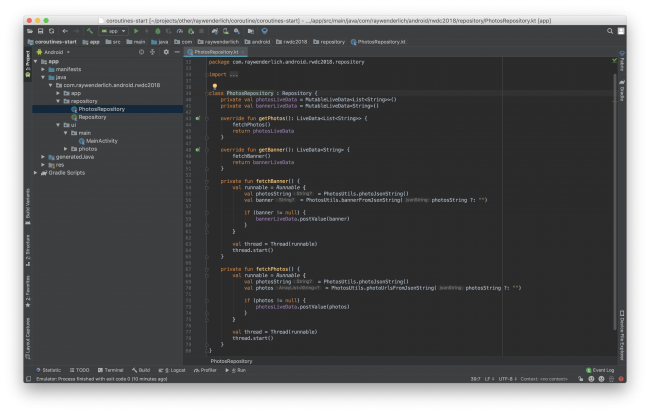Fold the fetchBanner function
The image size is (650, 414).
point(206,182)
